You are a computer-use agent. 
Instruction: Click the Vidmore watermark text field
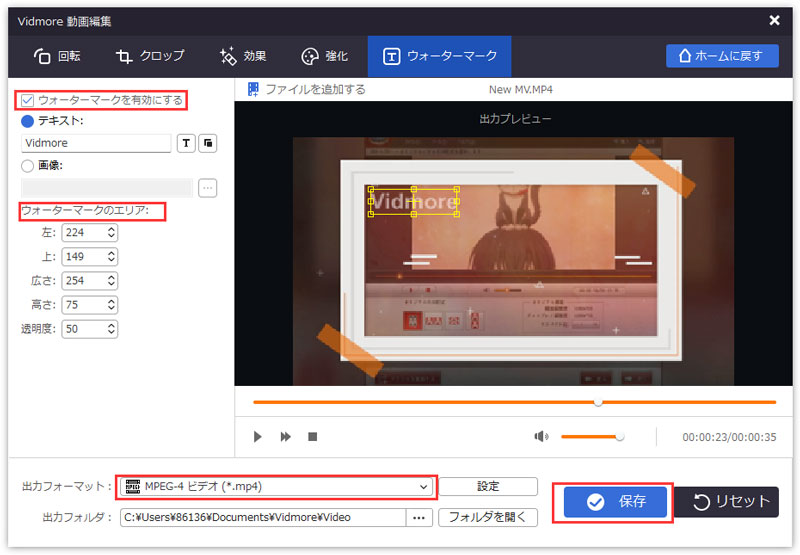coord(96,143)
